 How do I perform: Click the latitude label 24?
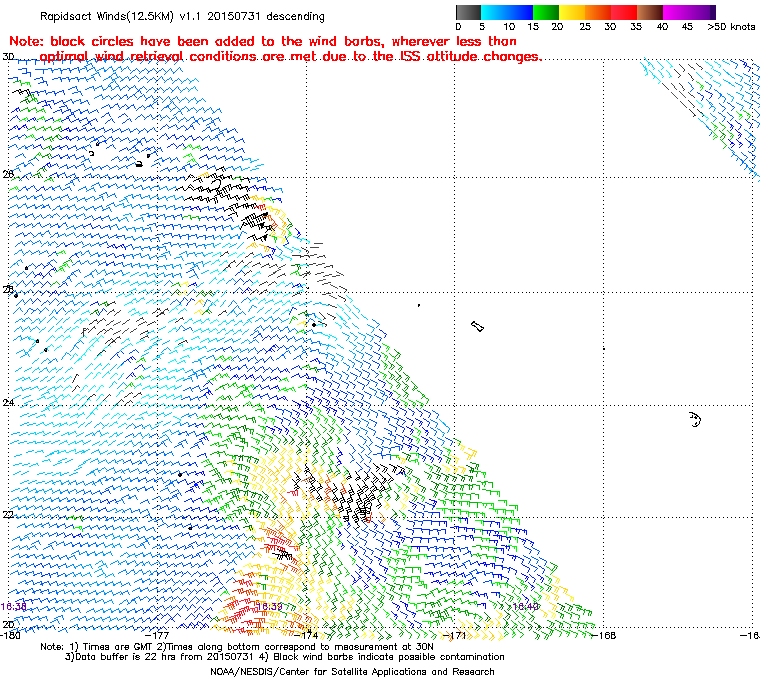8,402
